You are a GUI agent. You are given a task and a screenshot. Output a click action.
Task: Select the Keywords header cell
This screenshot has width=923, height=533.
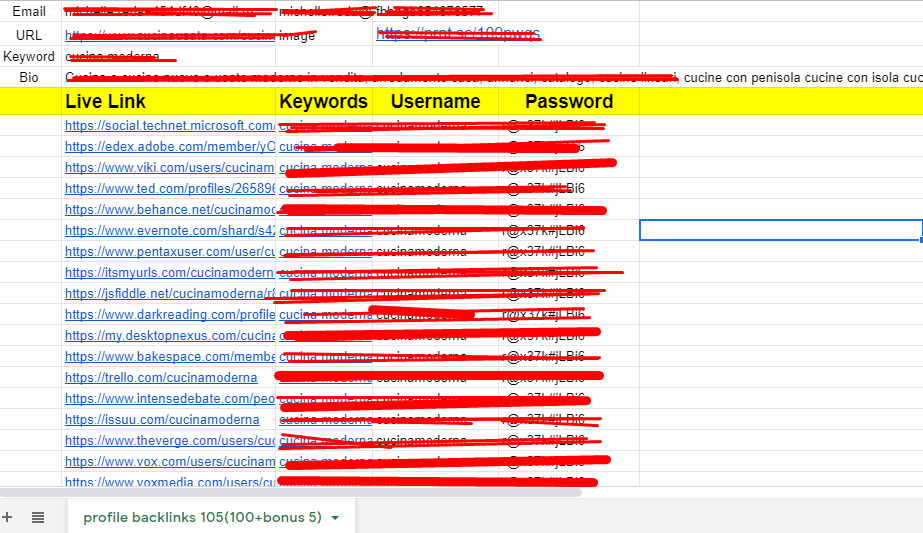324,101
